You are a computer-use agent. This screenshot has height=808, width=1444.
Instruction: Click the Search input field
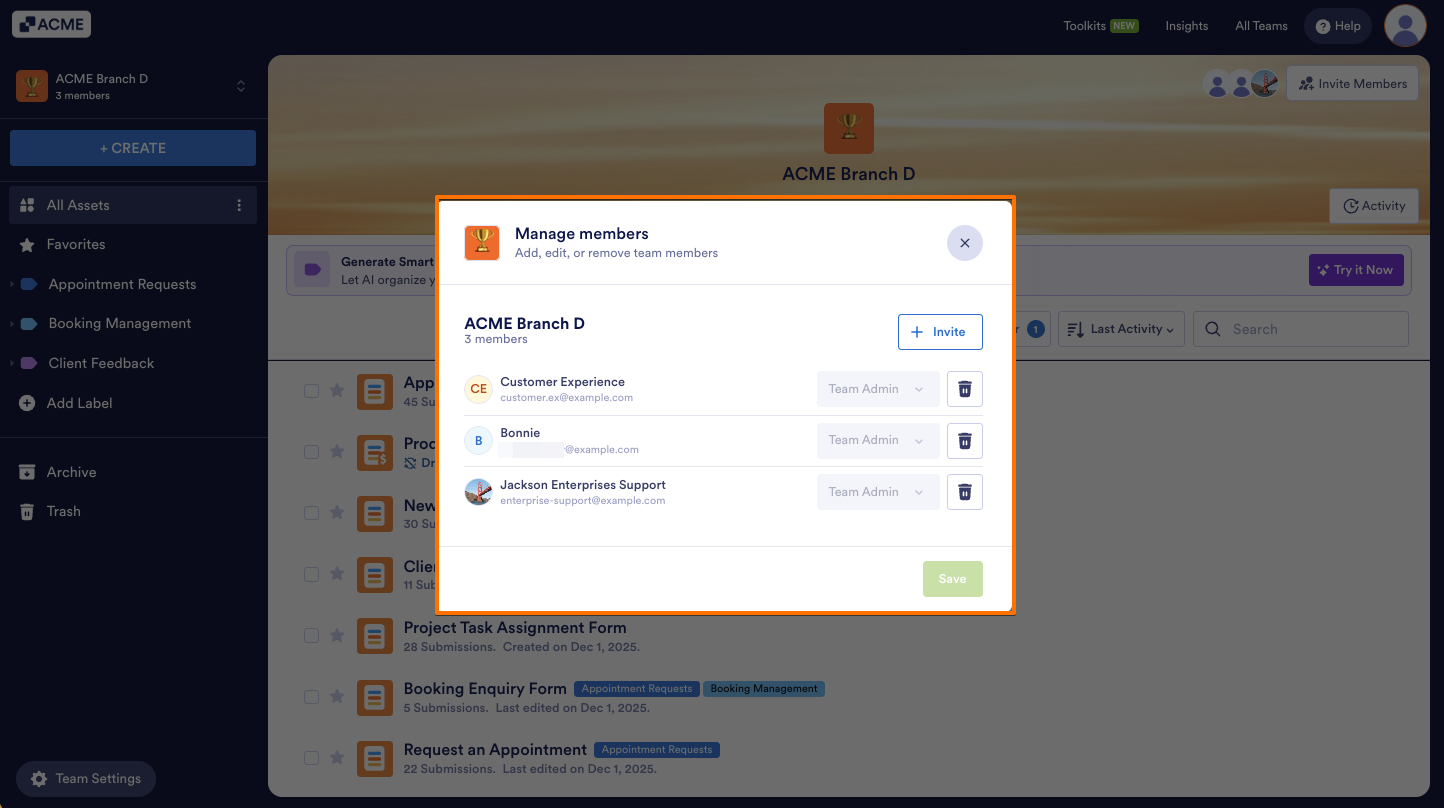(1301, 329)
